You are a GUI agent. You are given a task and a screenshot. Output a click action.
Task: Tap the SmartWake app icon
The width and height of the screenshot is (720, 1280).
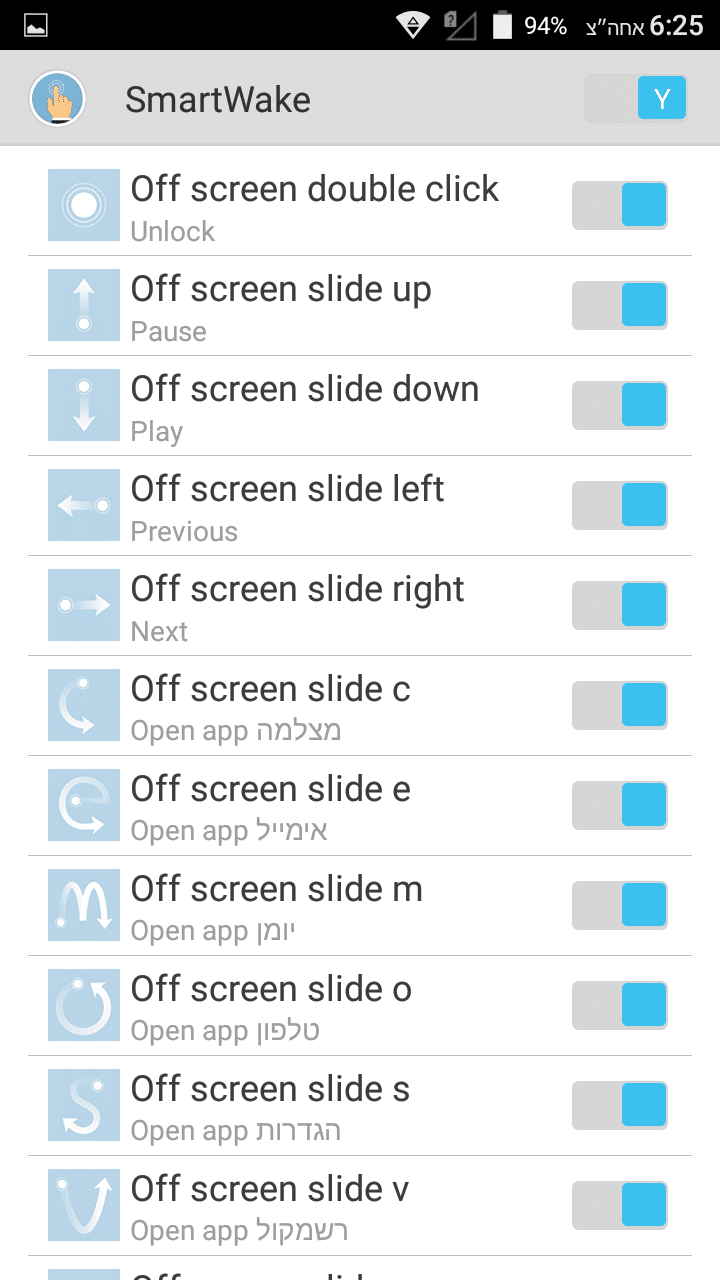(x=58, y=99)
